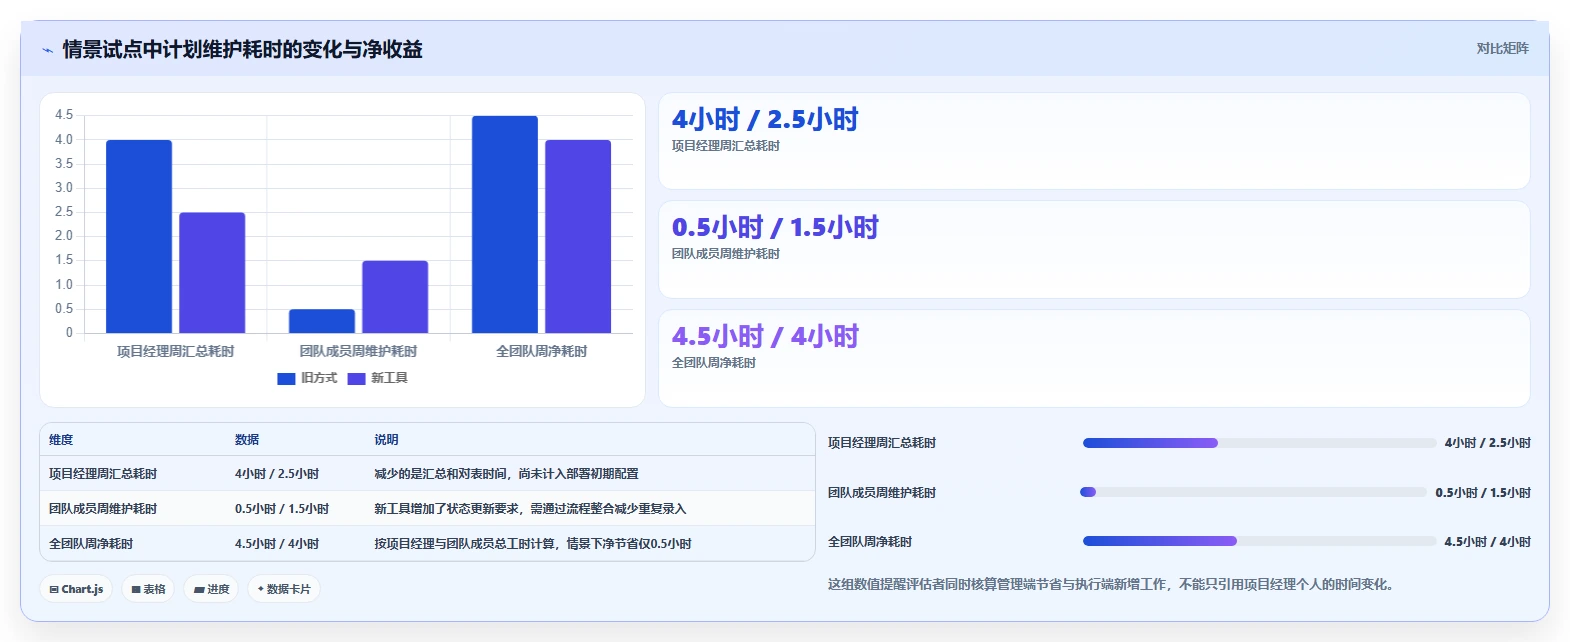Open the 4.5小时 / 4小时 data card
This screenshot has width=1570, height=642.
tap(1094, 358)
